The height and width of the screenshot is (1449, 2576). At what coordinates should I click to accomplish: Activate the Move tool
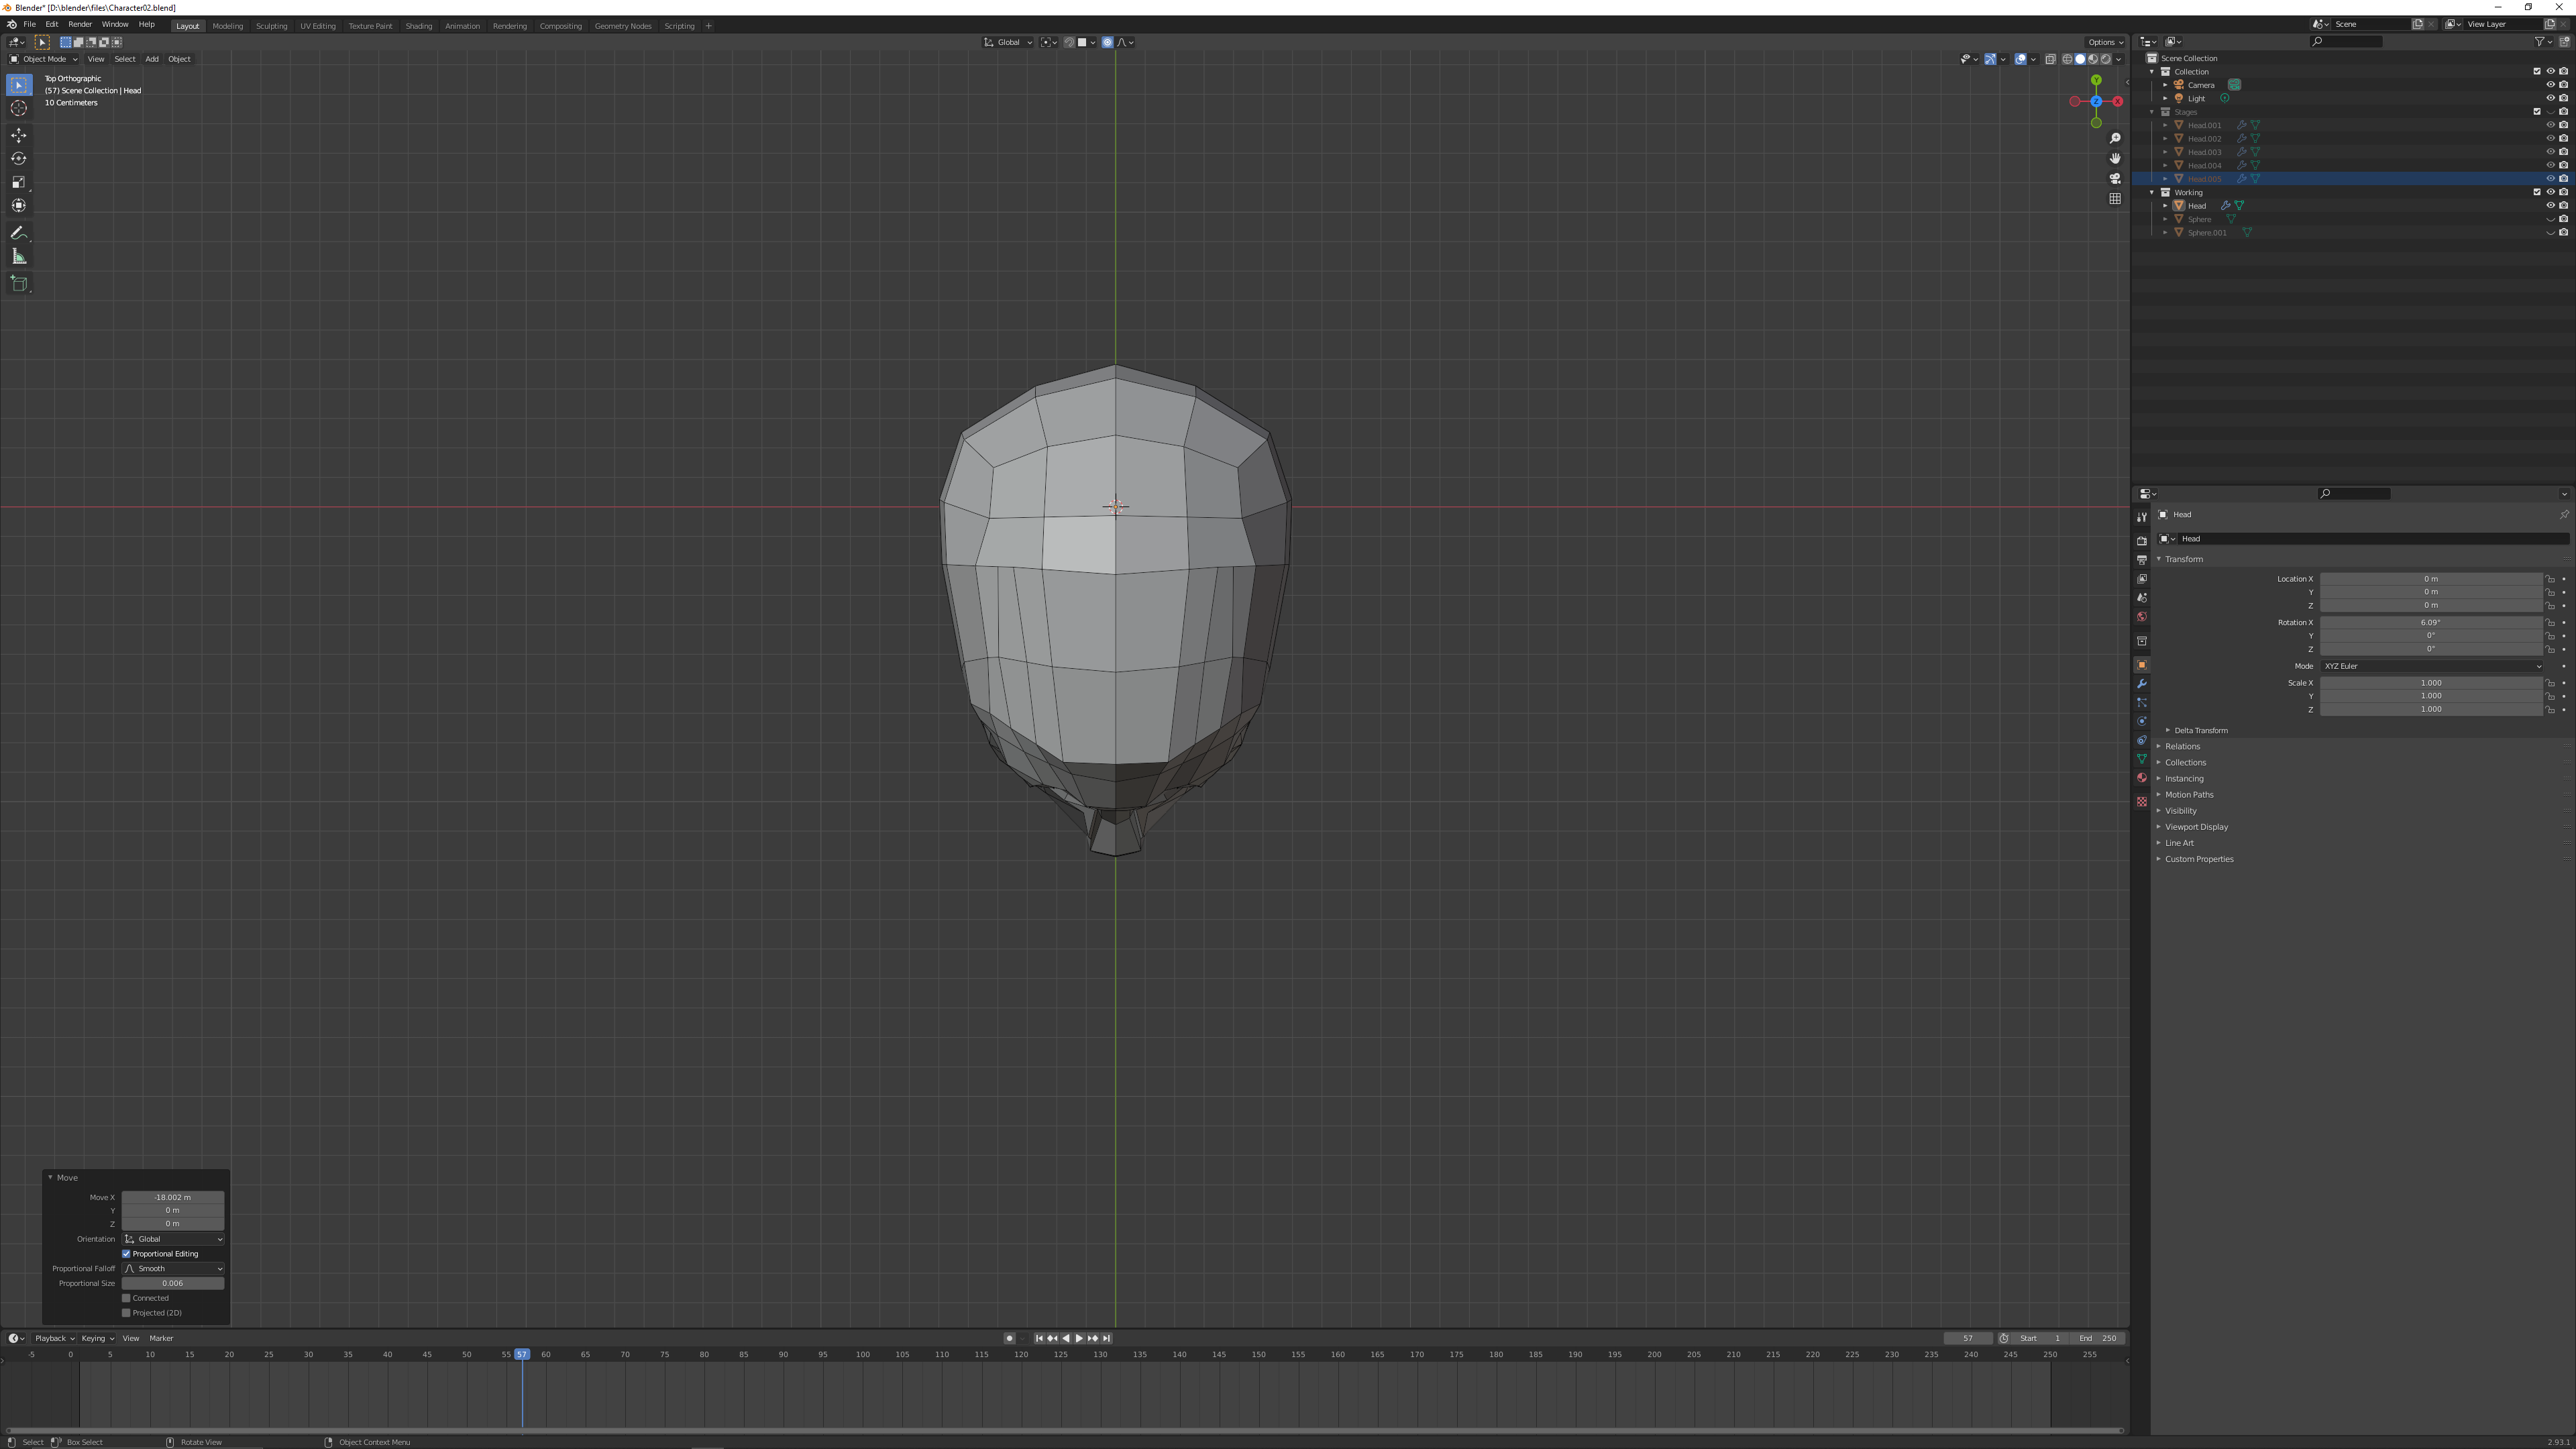(x=19, y=135)
